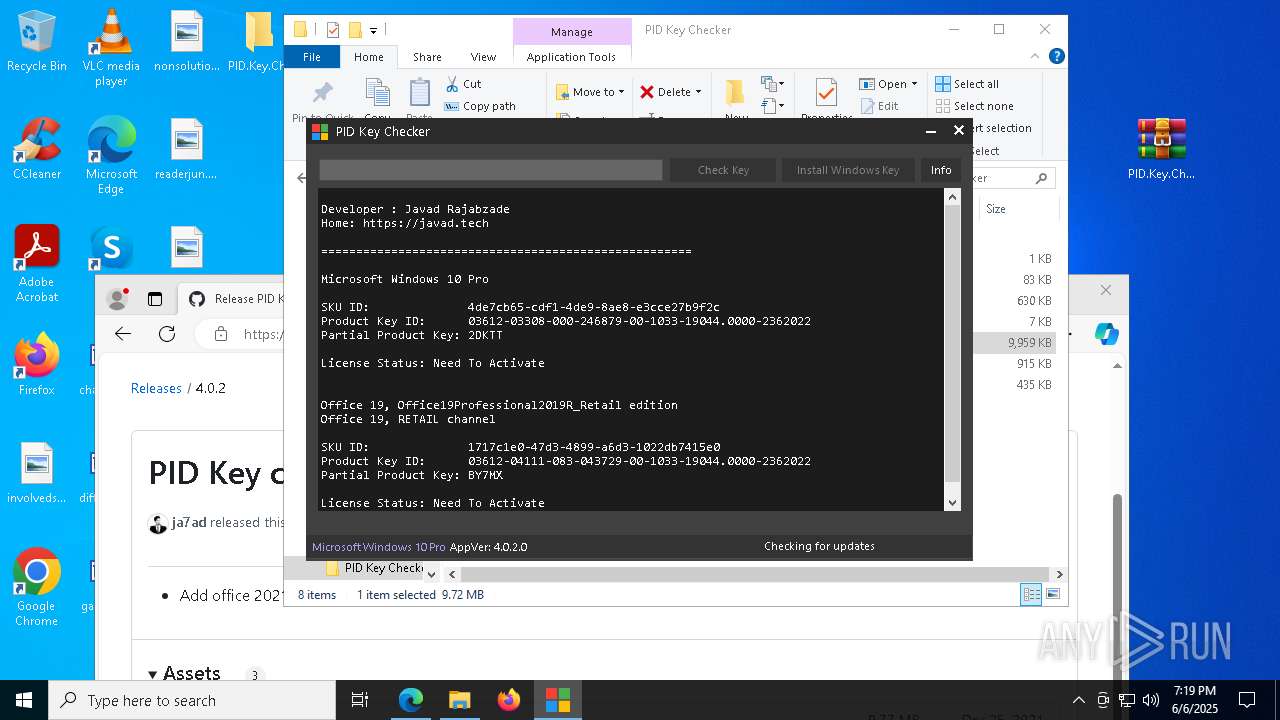
Task: Expand the Delete dropdown arrow
Action: click(x=698, y=92)
